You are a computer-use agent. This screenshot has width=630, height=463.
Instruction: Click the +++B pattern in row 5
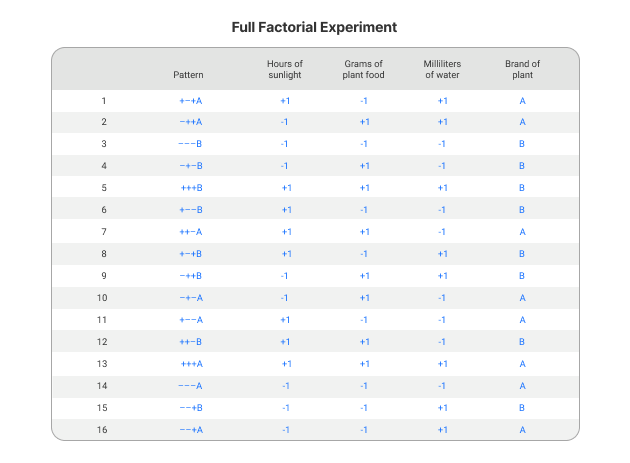pos(191,188)
